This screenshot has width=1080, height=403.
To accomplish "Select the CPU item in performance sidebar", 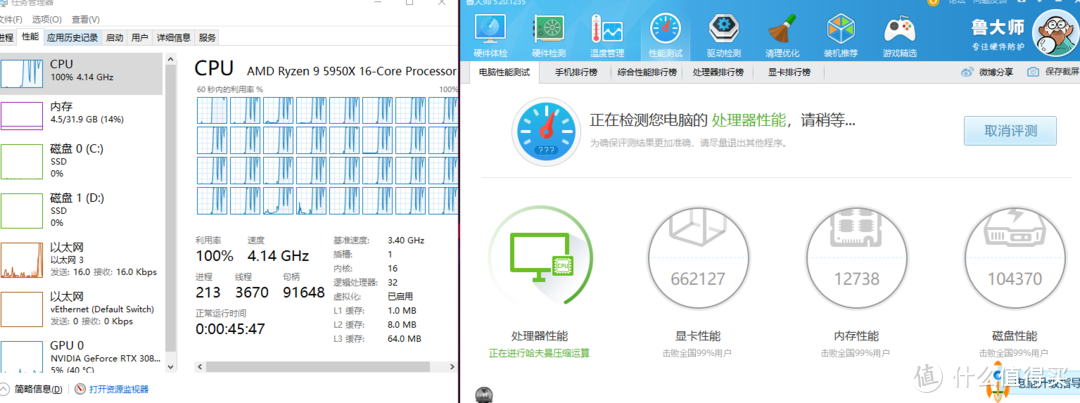I will [81, 72].
